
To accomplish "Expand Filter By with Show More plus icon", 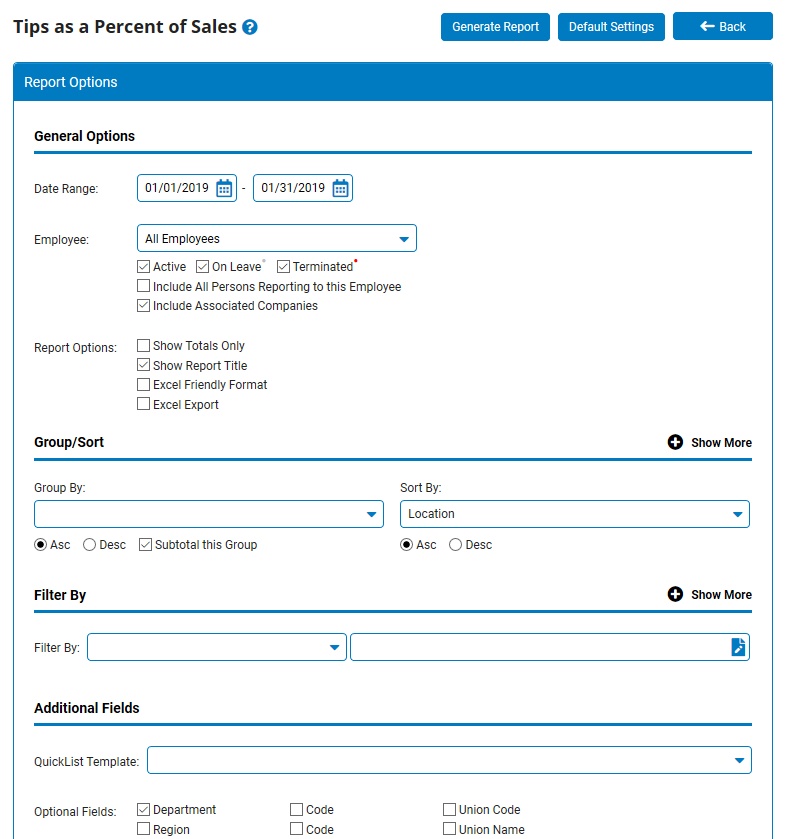I will 676,594.
